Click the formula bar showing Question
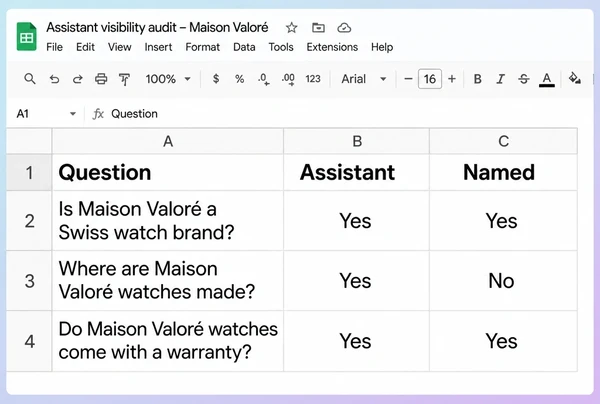 134,114
